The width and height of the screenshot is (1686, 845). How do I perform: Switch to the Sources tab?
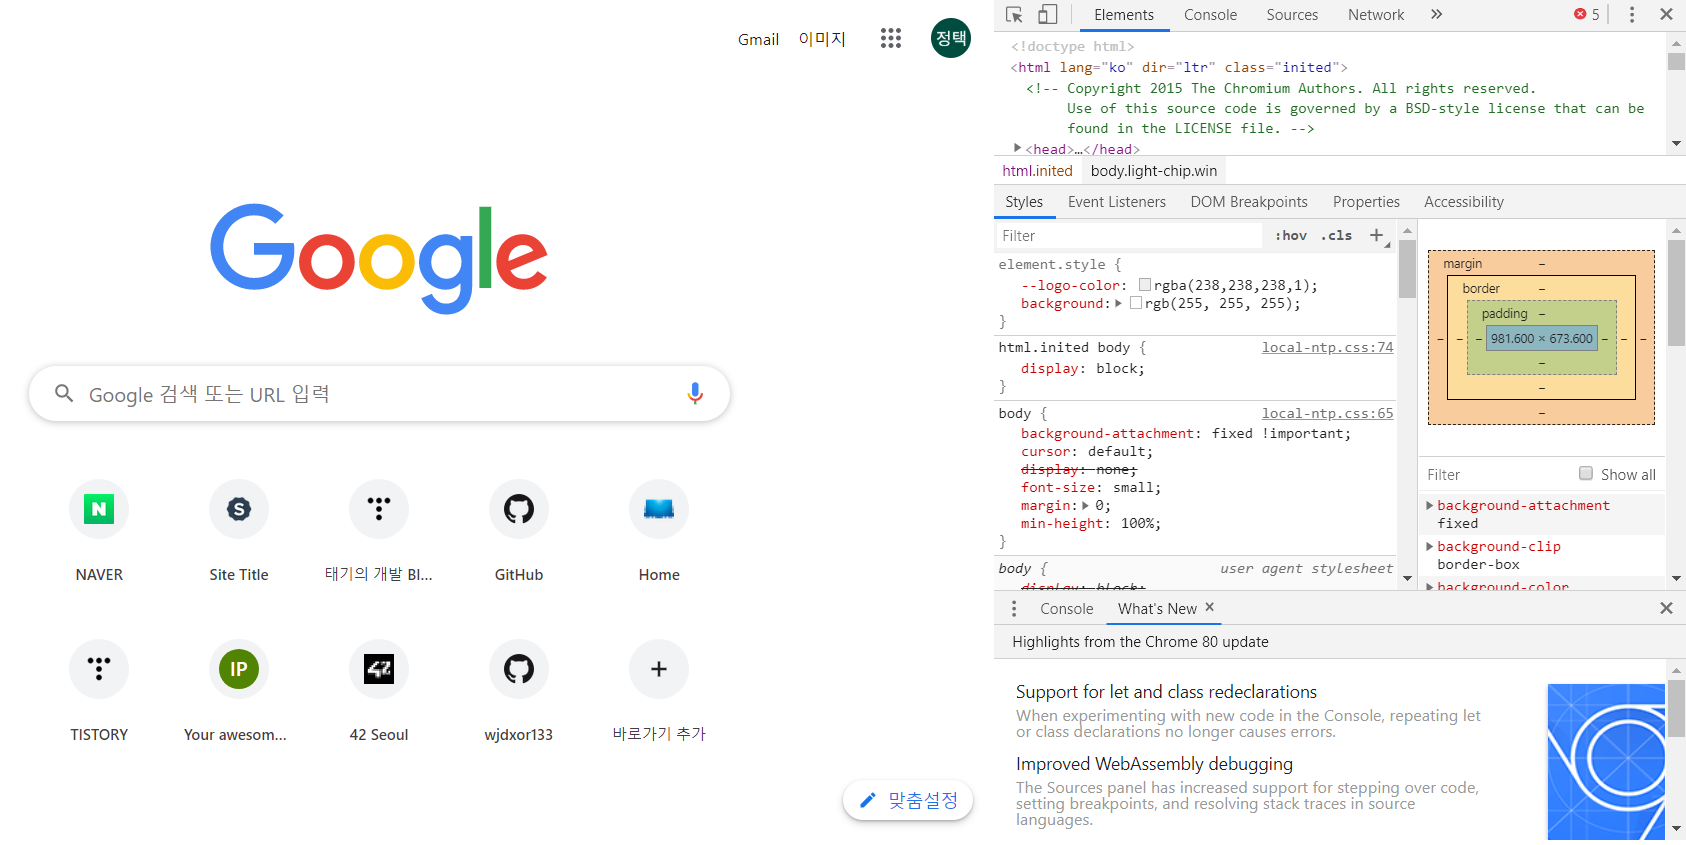pos(1292,14)
